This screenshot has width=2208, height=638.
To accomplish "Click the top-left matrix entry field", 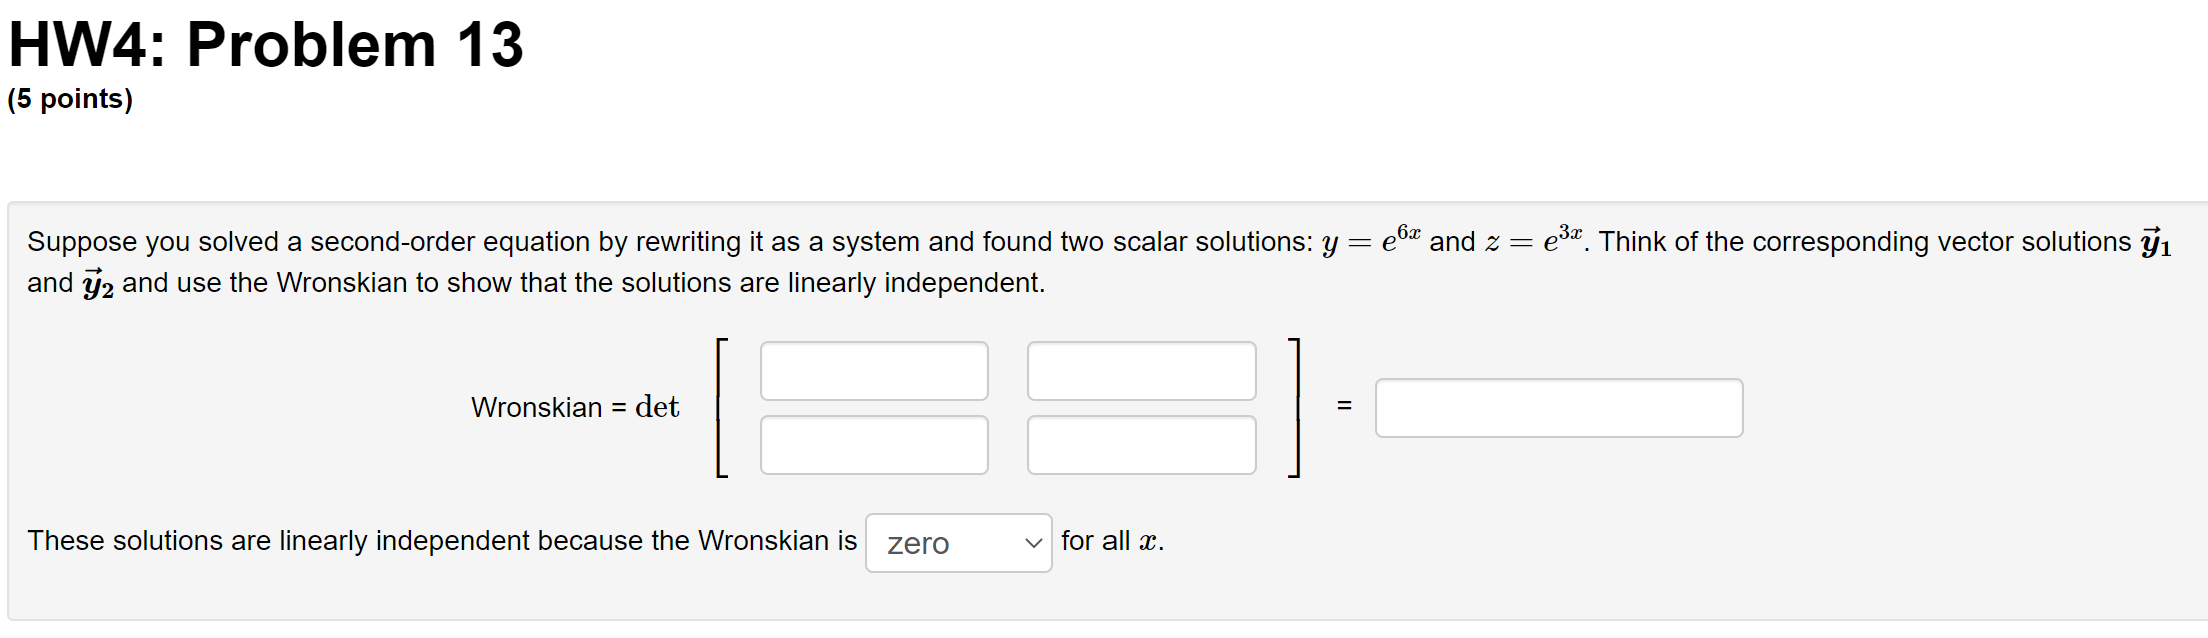I will [x=874, y=371].
